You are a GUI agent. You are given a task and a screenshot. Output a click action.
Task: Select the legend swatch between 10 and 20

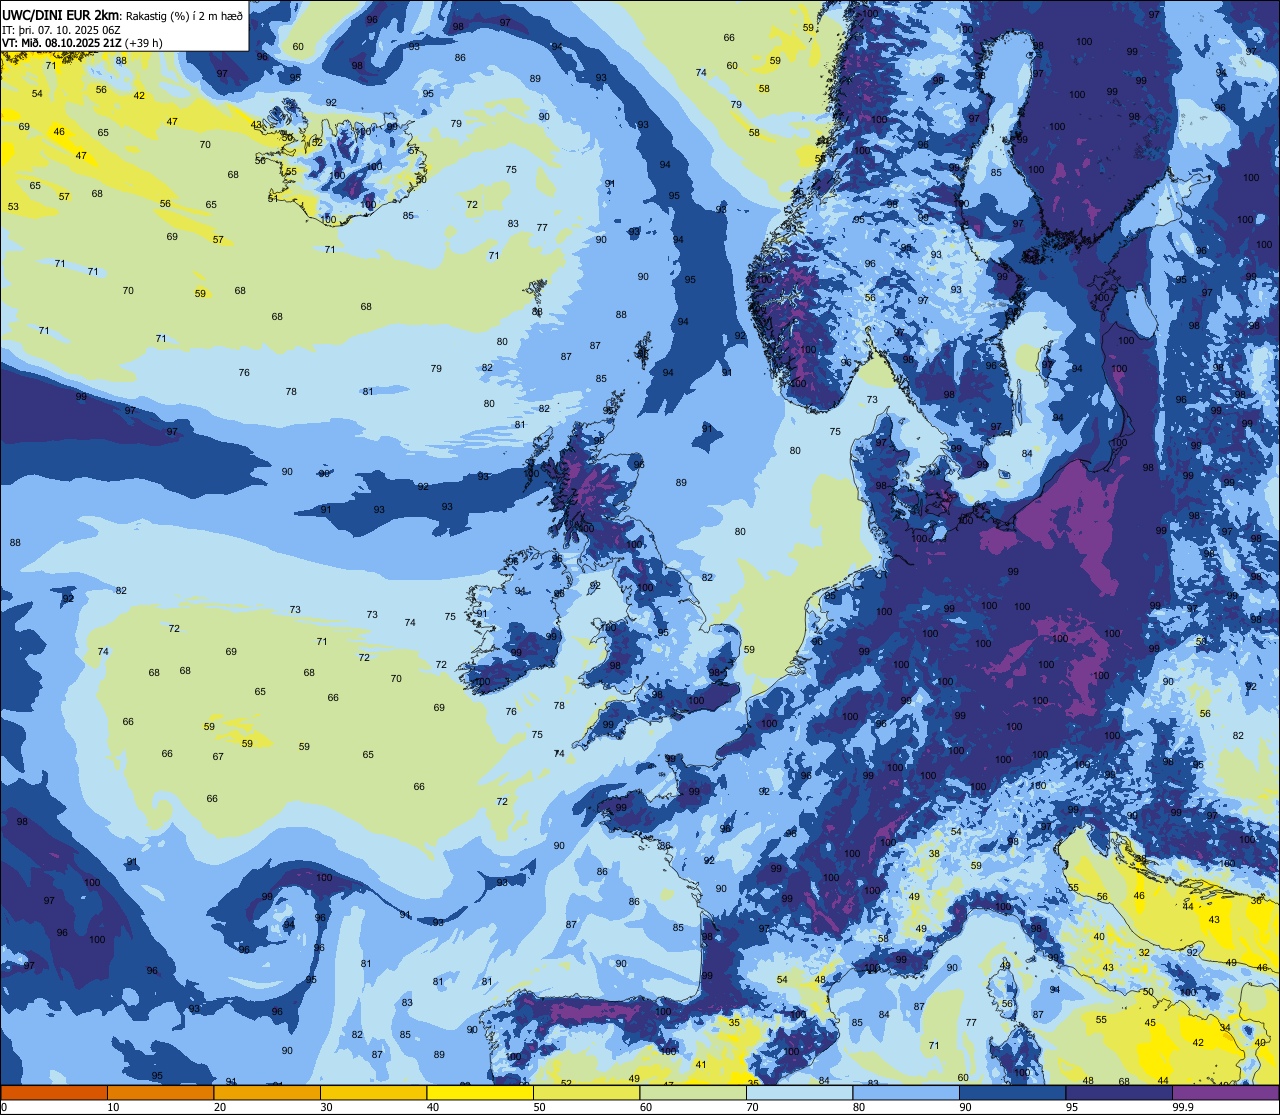coord(160,1092)
